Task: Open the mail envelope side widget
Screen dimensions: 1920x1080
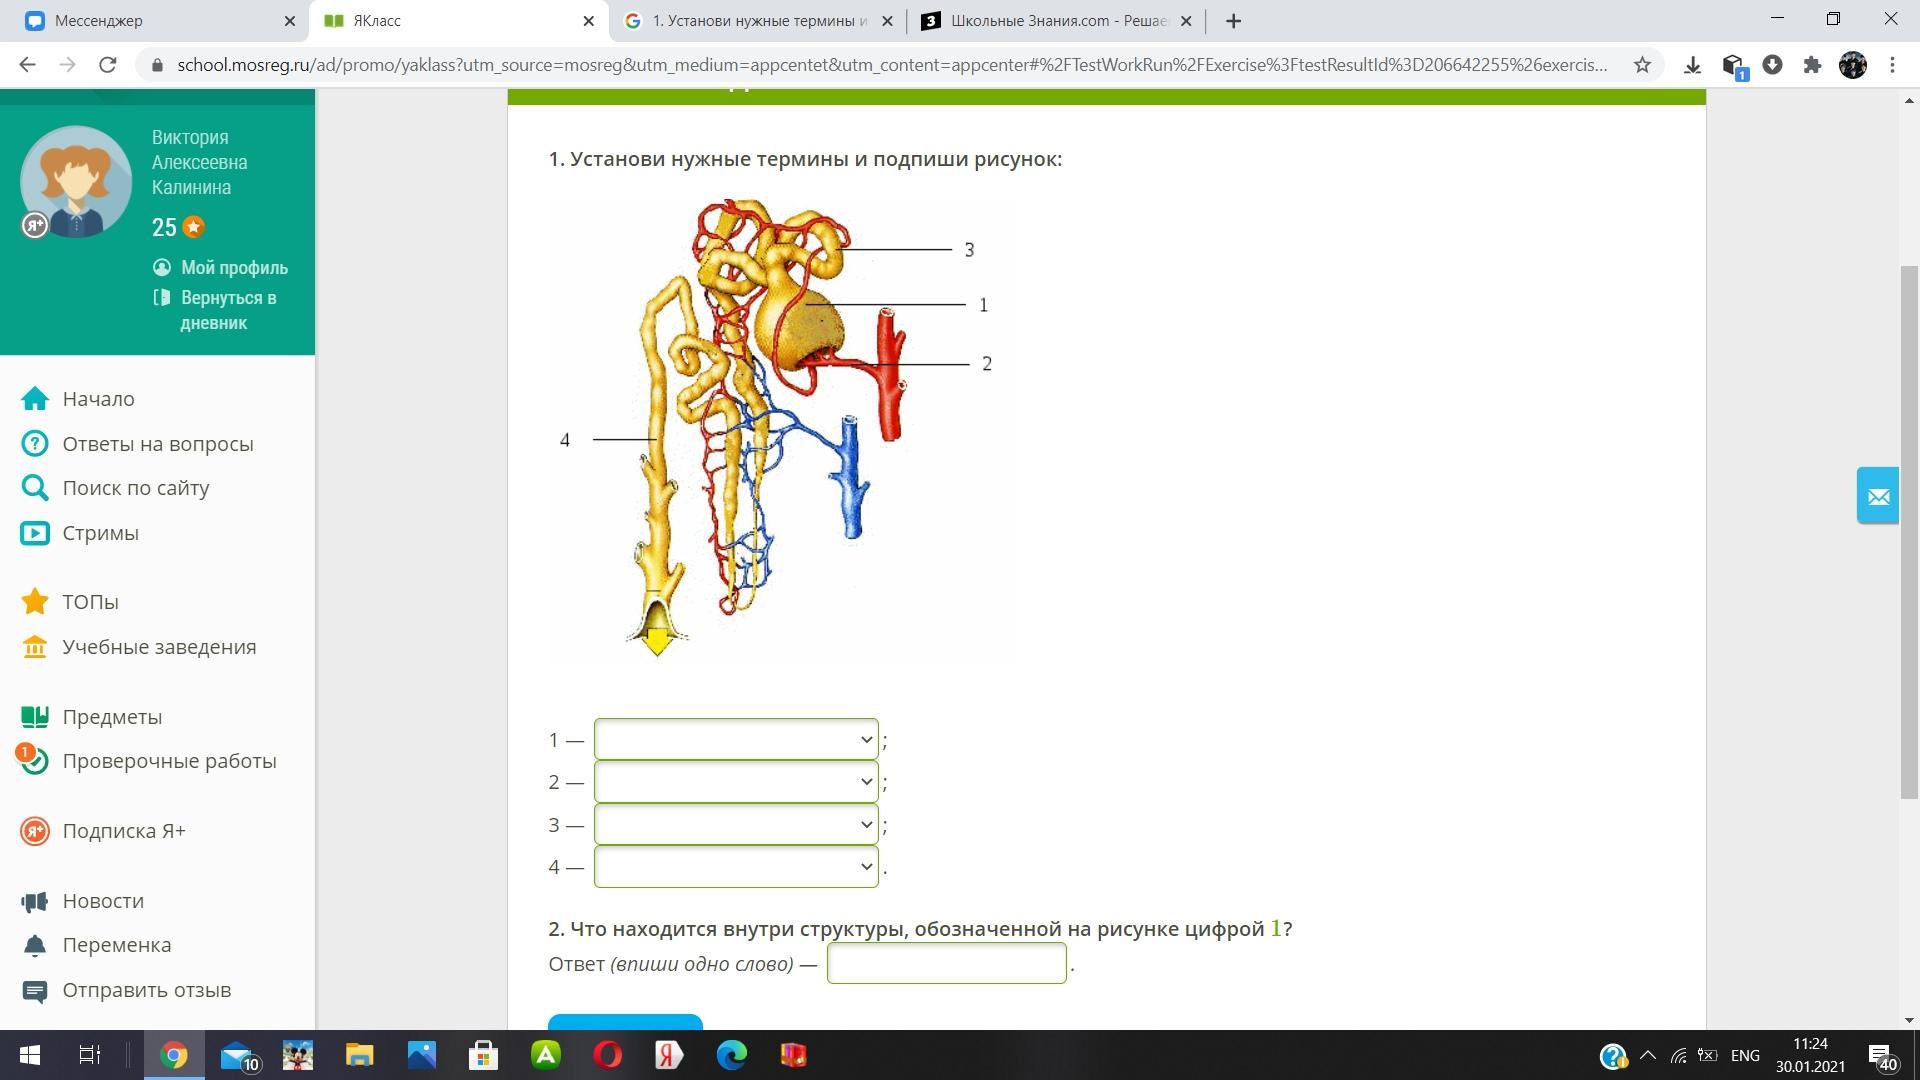Action: pos(1877,495)
